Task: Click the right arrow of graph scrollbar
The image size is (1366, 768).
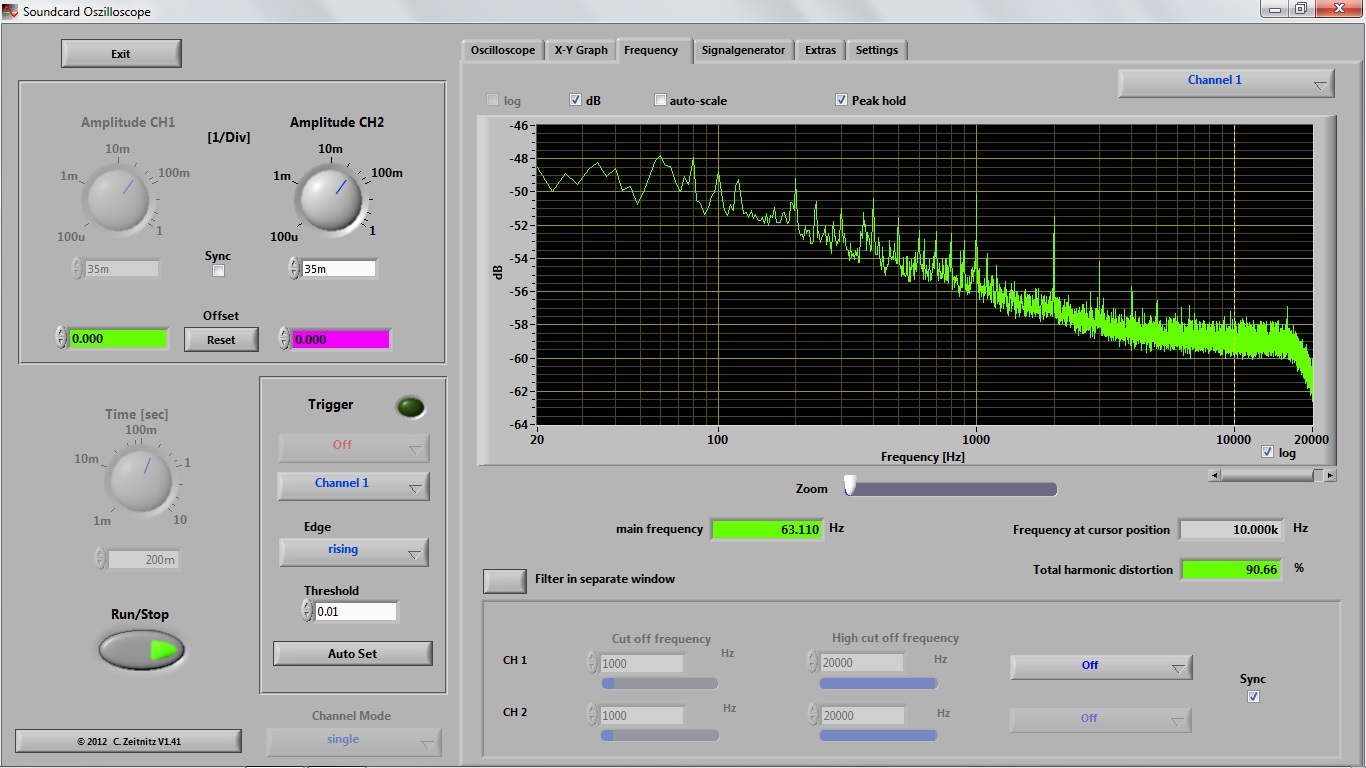Action: (x=1329, y=476)
